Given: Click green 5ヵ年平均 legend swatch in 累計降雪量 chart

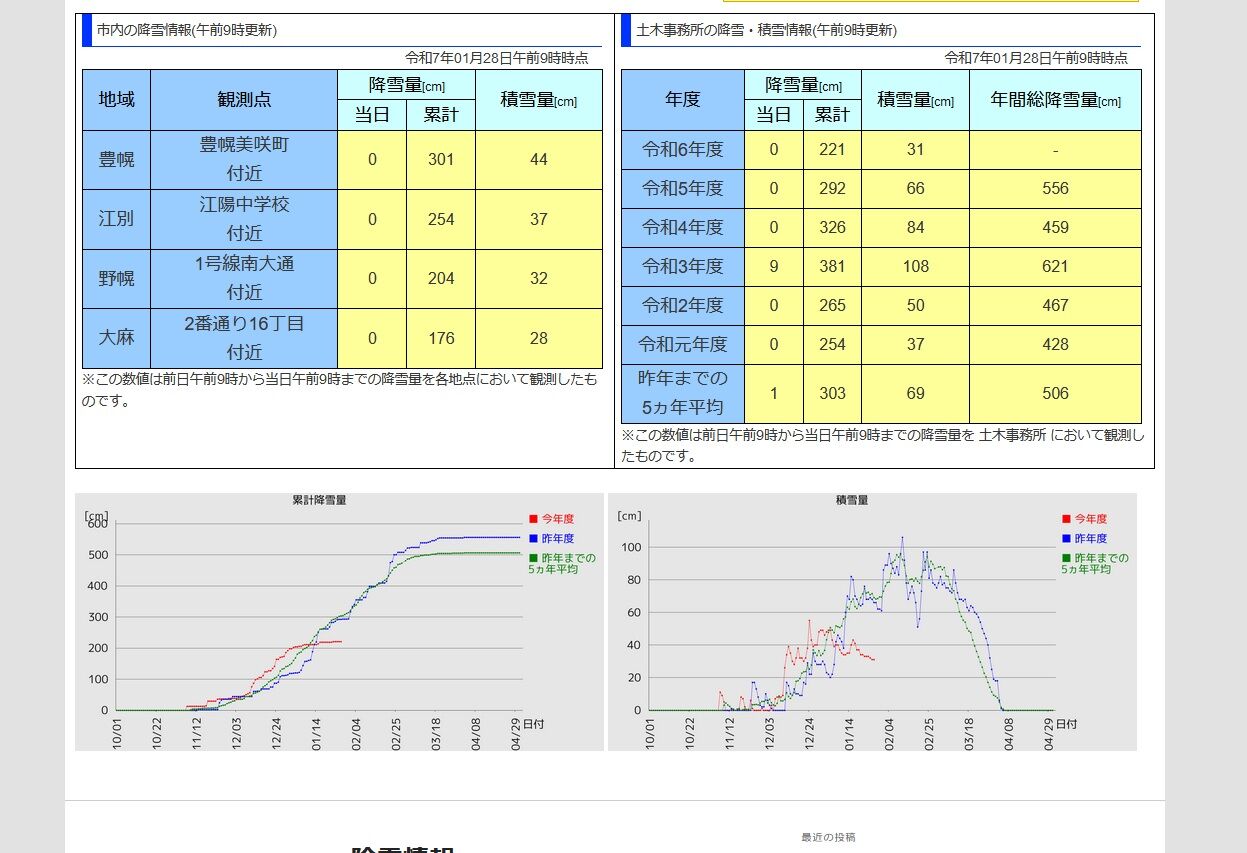Looking at the screenshot, I should pos(533,558).
